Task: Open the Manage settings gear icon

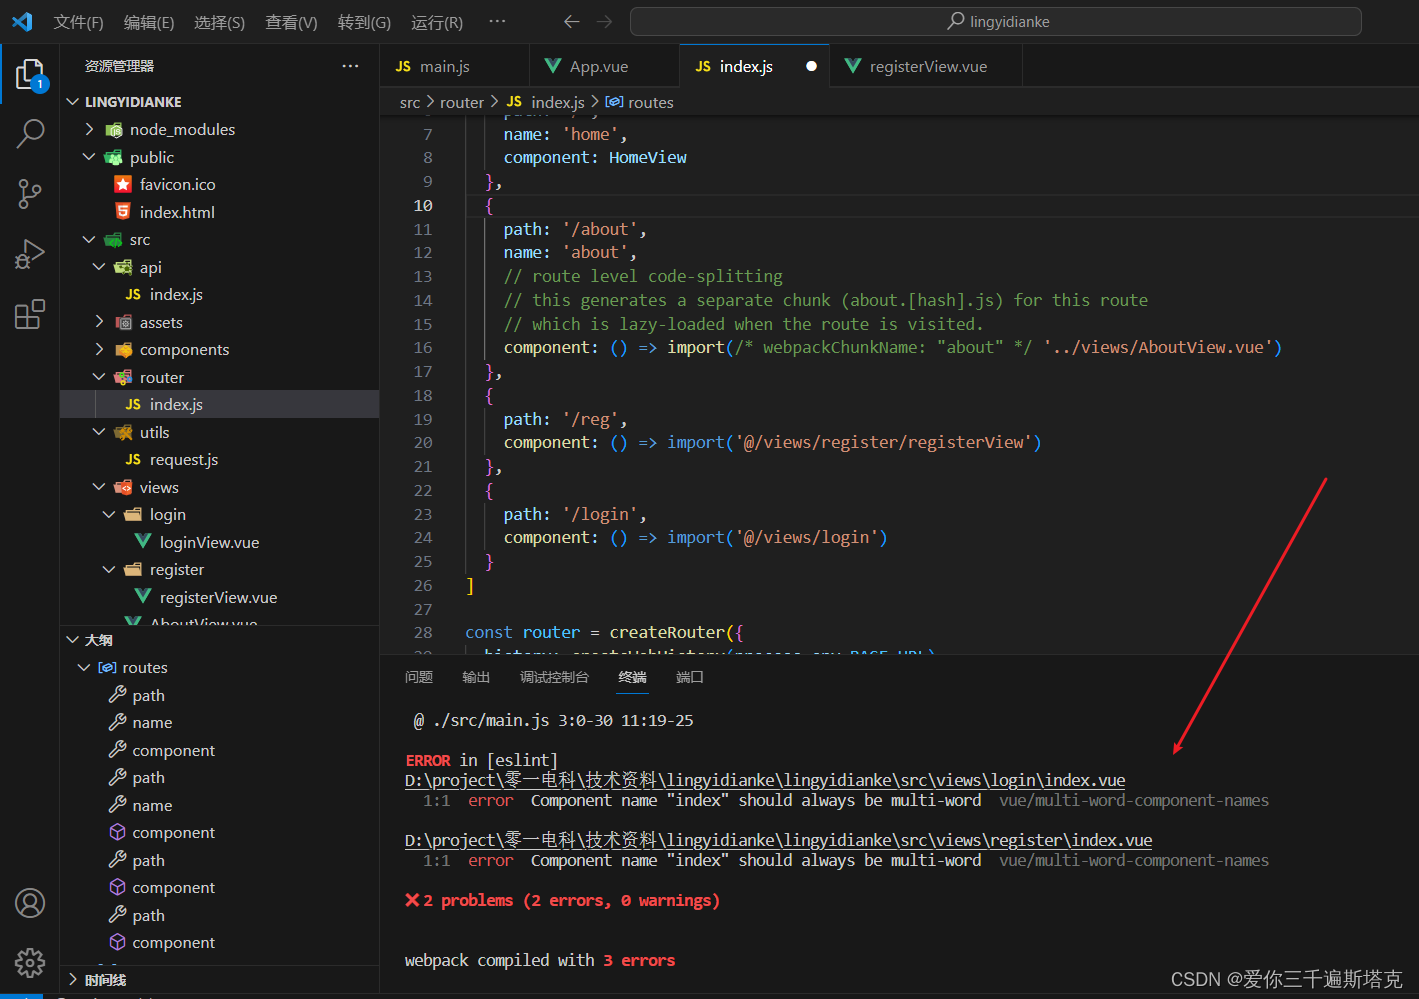Action: pyautogui.click(x=29, y=963)
